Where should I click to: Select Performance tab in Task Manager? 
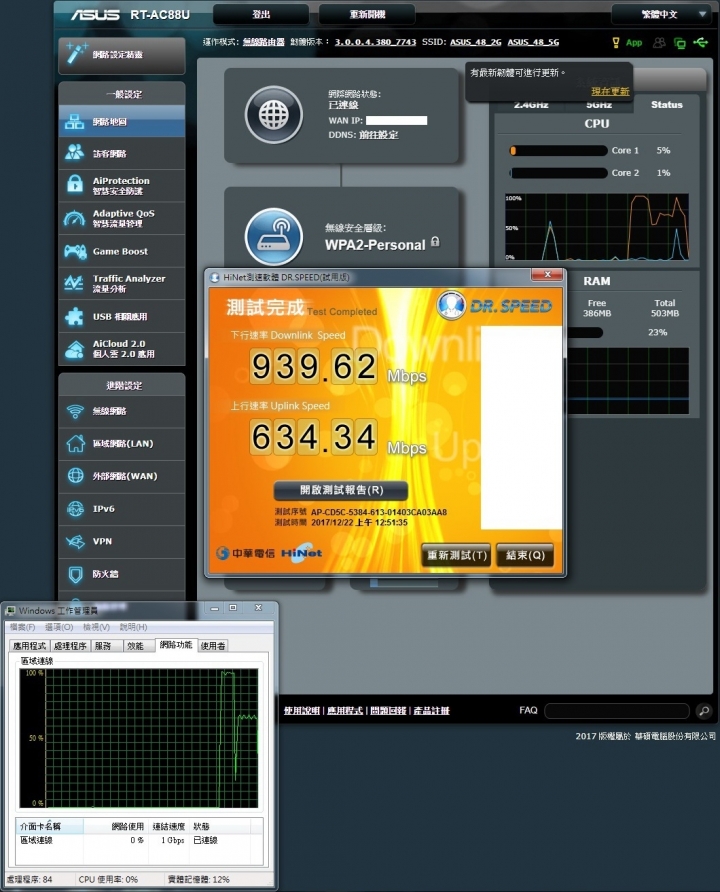click(x=138, y=646)
